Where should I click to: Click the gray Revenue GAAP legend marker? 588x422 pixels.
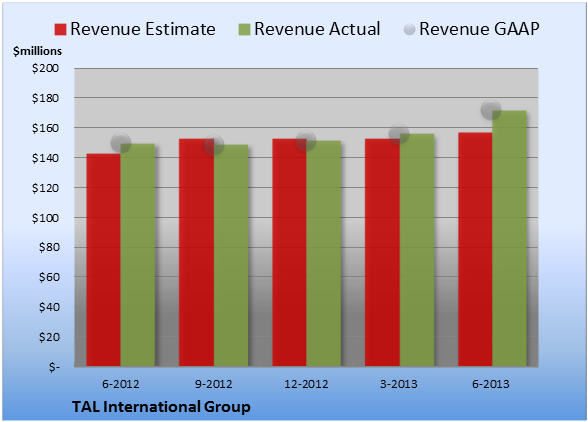point(410,29)
